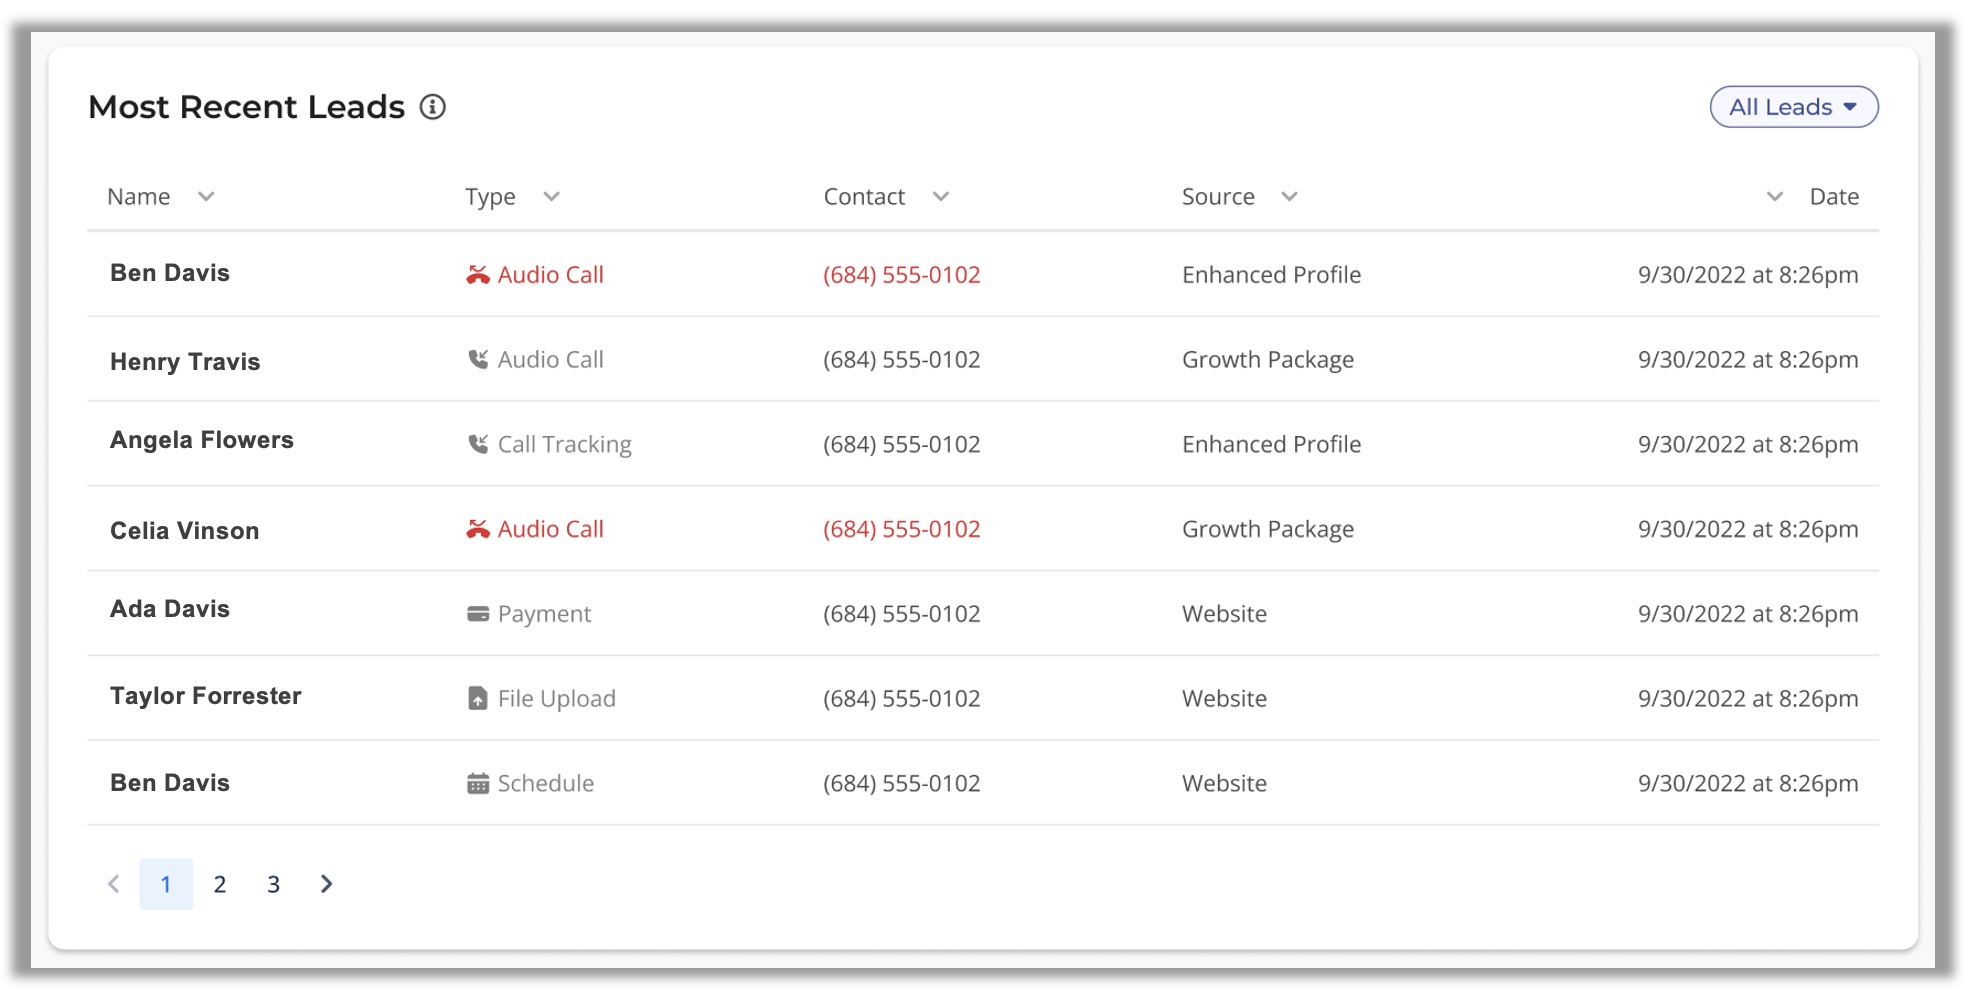Open the Angela Flowers lead row
This screenshot has width=1968, height=992.
pyautogui.click(x=983, y=444)
